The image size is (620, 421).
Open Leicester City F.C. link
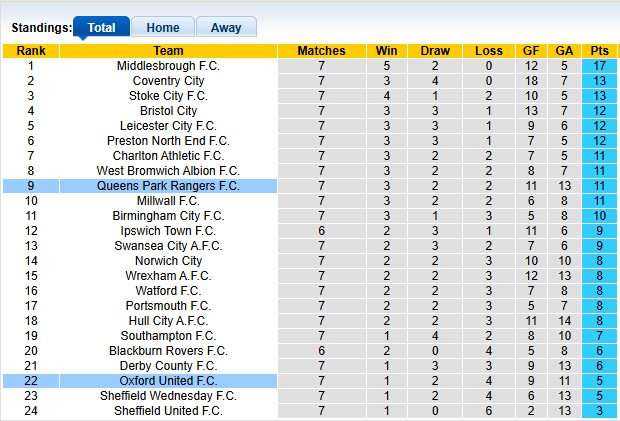[168, 126]
